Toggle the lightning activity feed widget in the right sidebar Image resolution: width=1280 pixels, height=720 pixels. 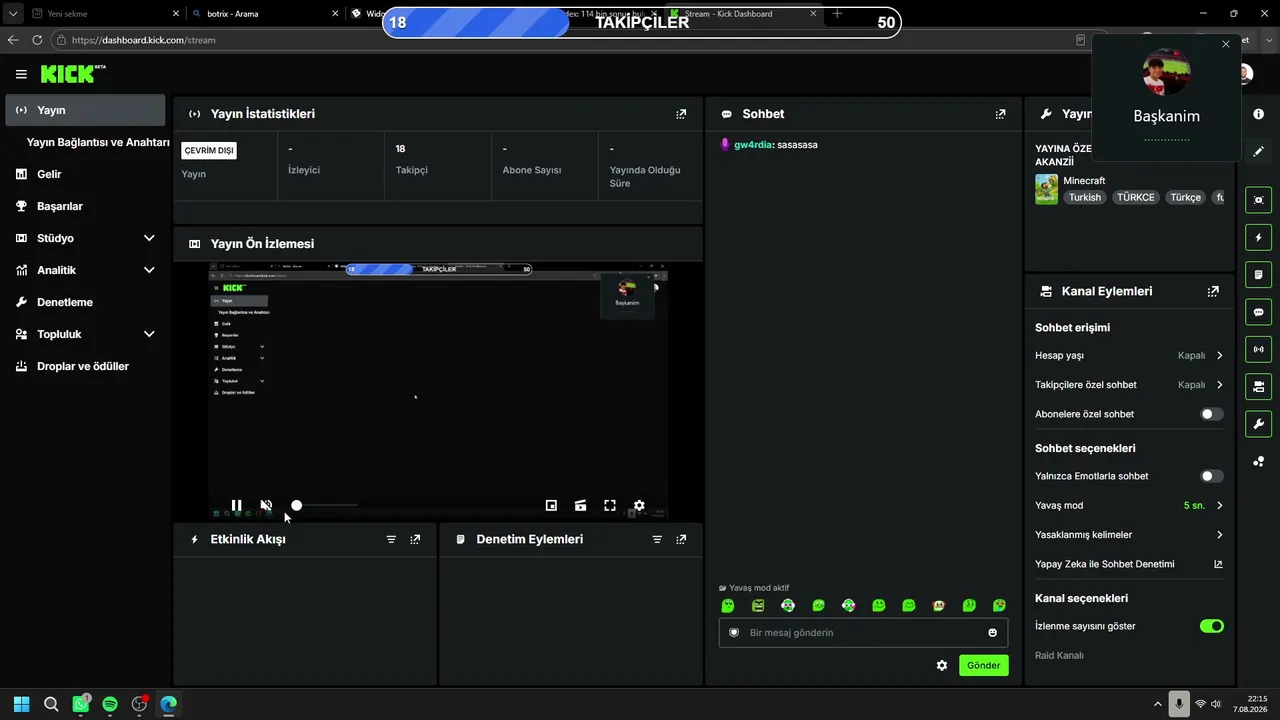[x=1259, y=238]
